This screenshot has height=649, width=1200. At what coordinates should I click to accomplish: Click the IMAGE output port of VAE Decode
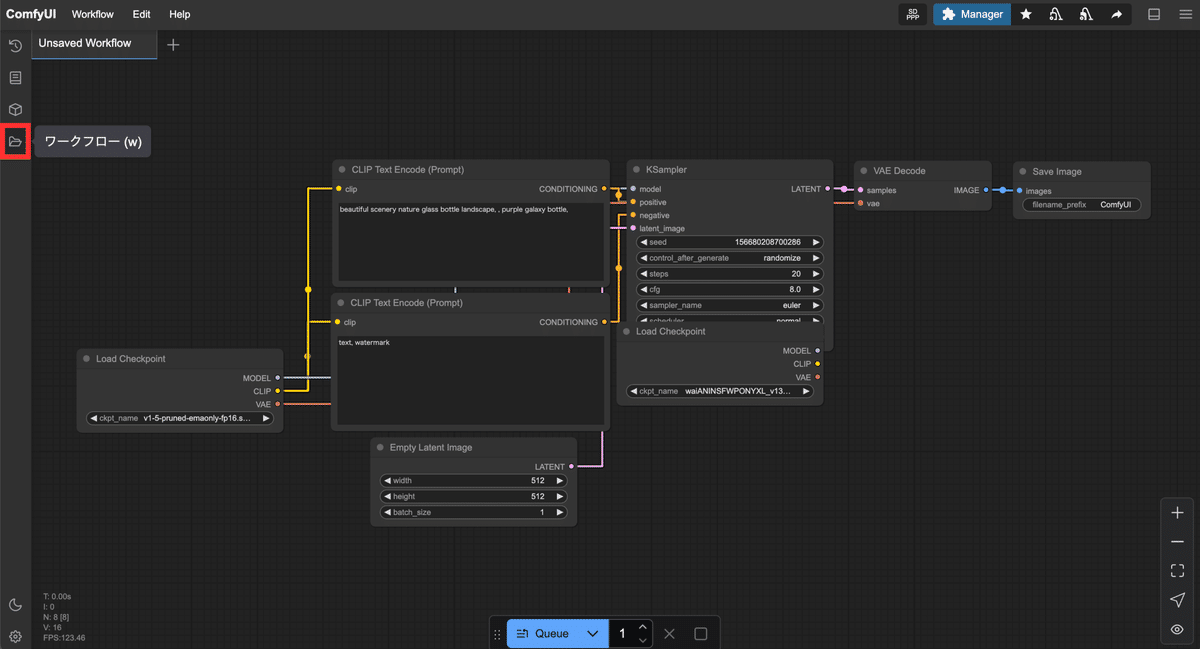[x=987, y=190]
